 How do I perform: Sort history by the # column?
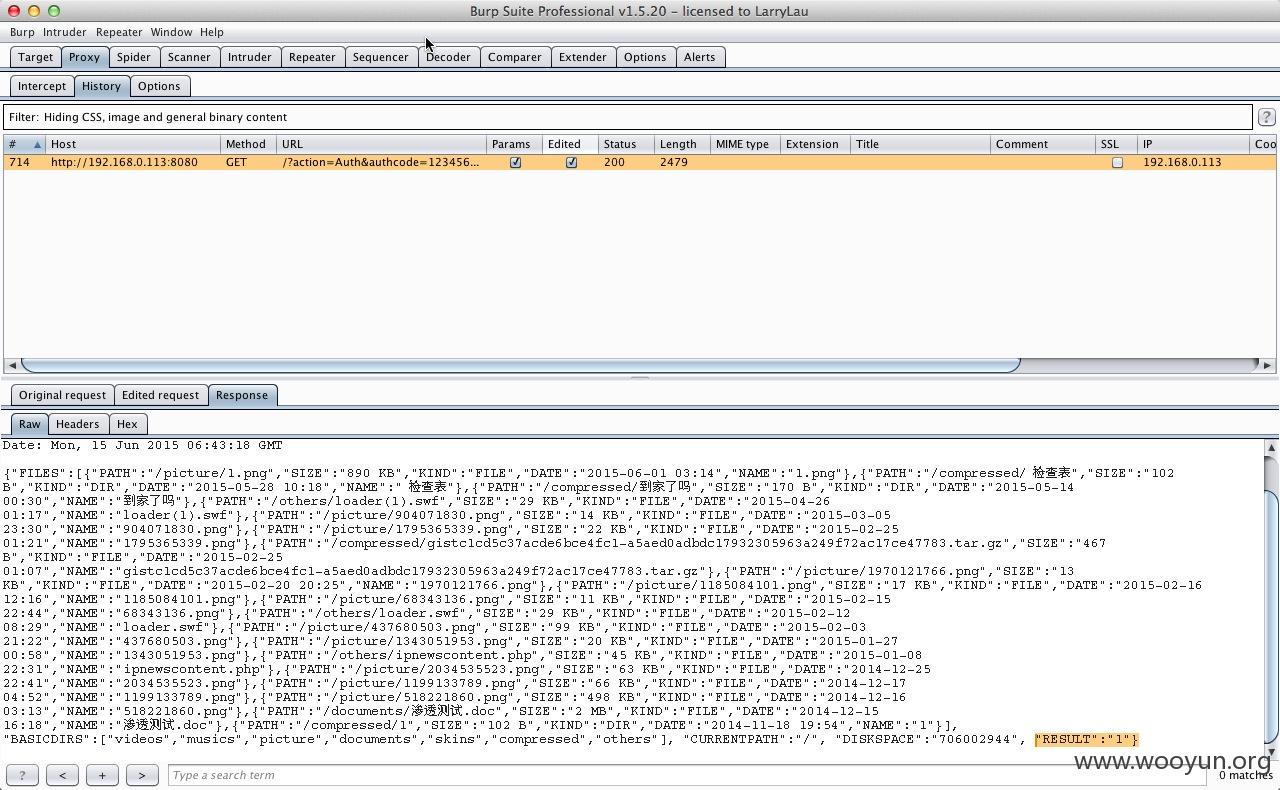[24, 144]
